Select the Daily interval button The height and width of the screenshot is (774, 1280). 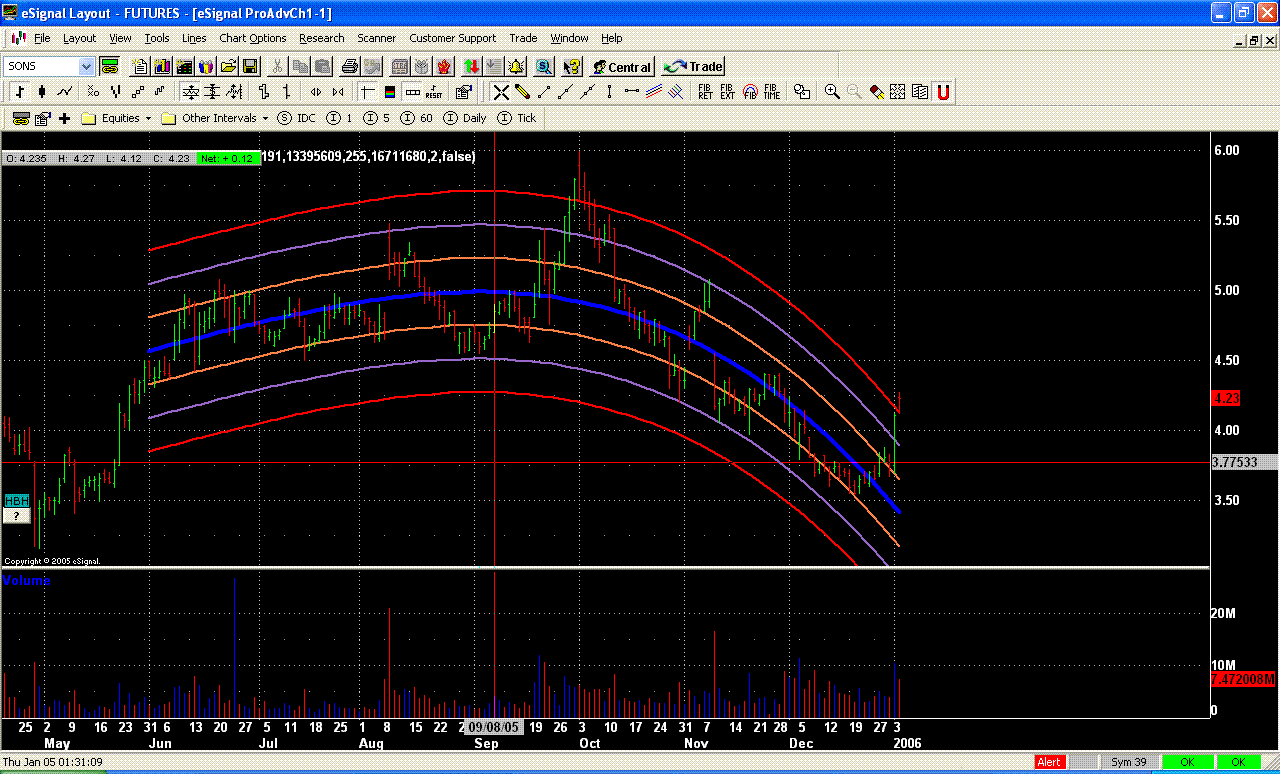click(x=465, y=118)
